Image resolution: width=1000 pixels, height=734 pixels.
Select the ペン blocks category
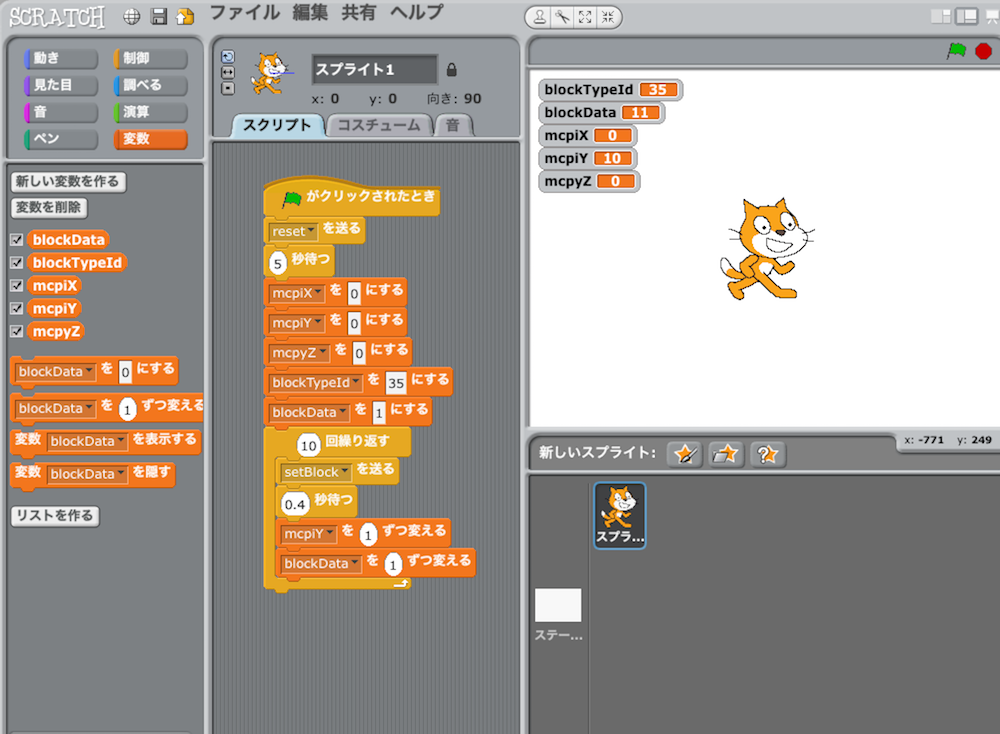[x=61, y=139]
